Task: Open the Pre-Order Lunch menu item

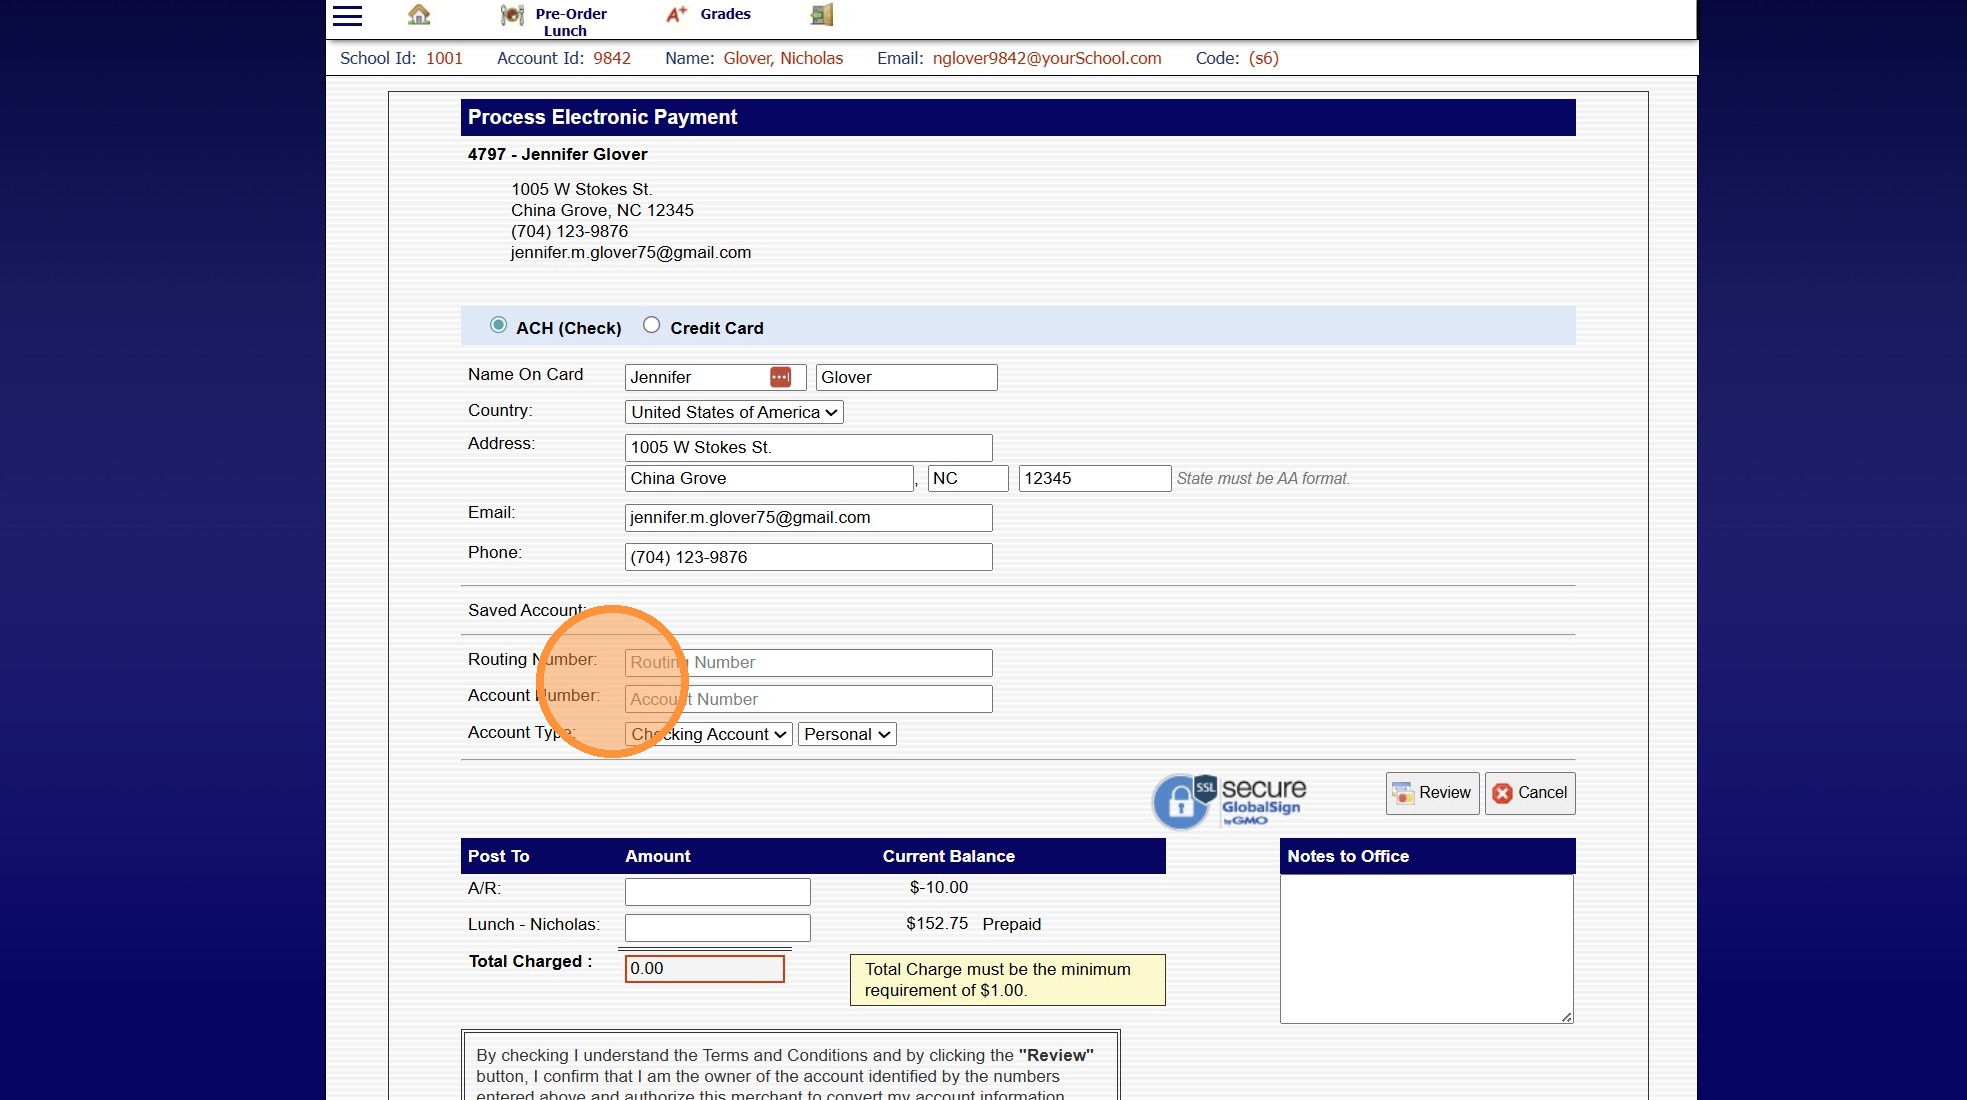Action: [x=570, y=21]
